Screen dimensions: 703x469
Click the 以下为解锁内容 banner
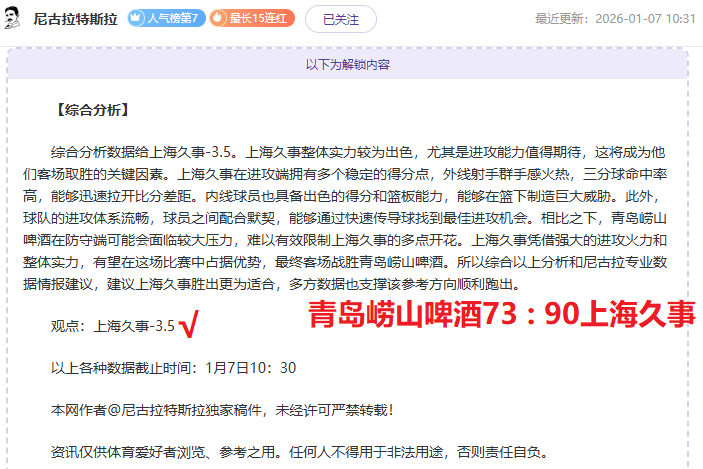click(347, 64)
